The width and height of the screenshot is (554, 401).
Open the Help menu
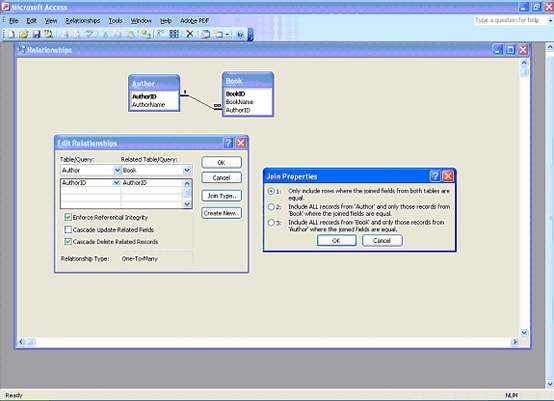pos(166,21)
